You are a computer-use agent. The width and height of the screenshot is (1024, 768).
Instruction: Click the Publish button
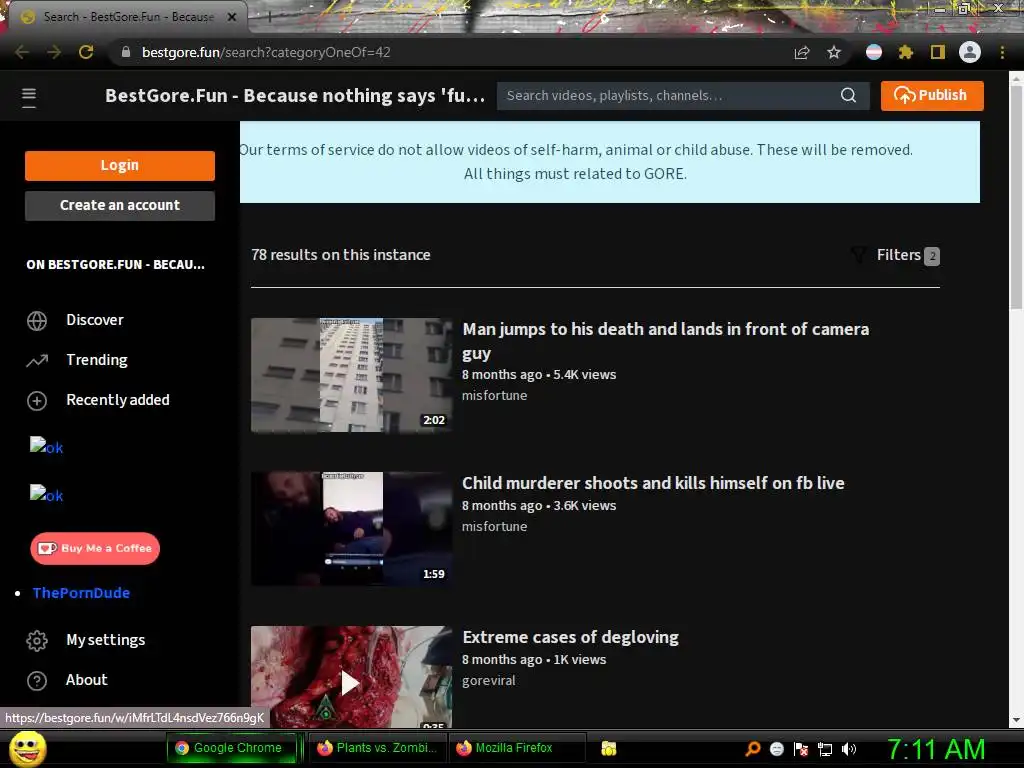coord(932,95)
